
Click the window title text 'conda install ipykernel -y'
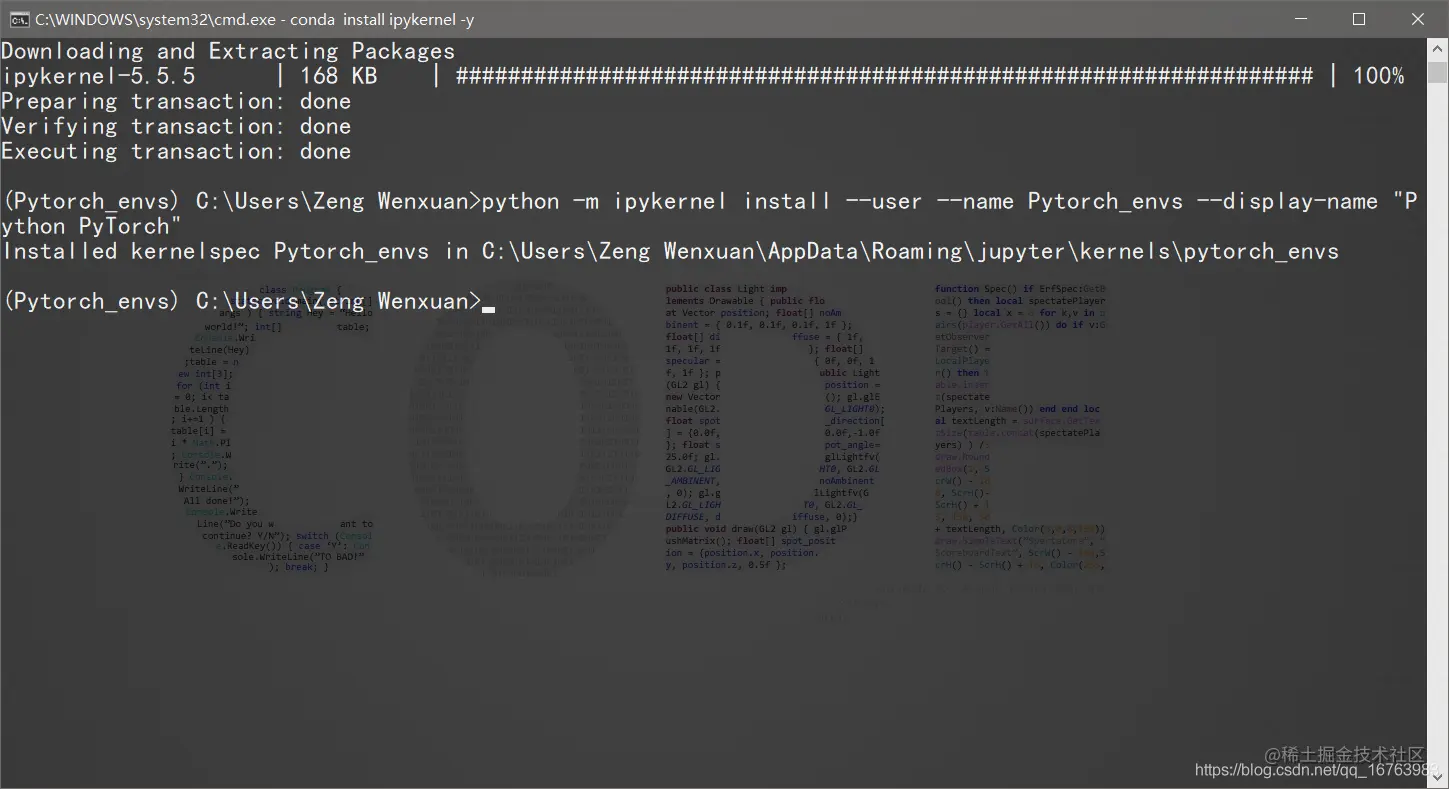[380, 19]
